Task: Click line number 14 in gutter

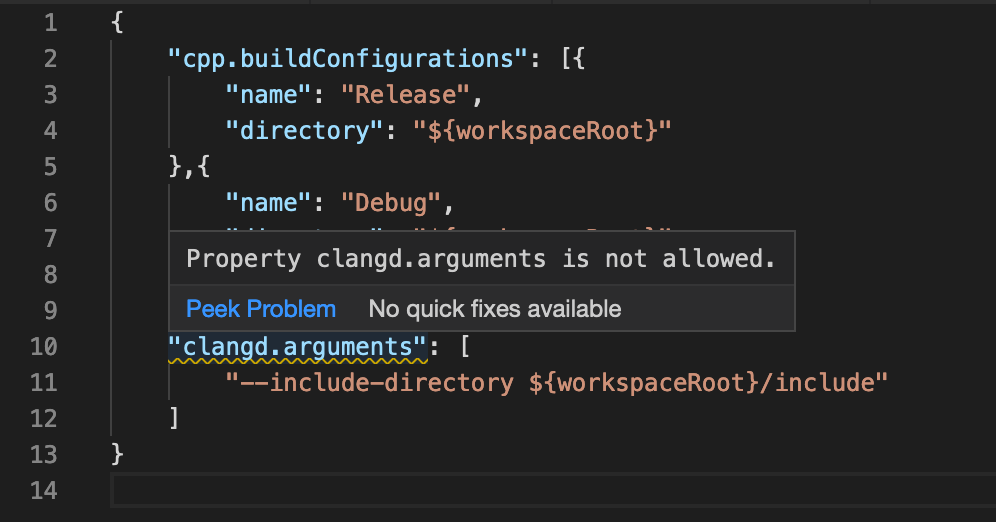Action: (x=44, y=490)
